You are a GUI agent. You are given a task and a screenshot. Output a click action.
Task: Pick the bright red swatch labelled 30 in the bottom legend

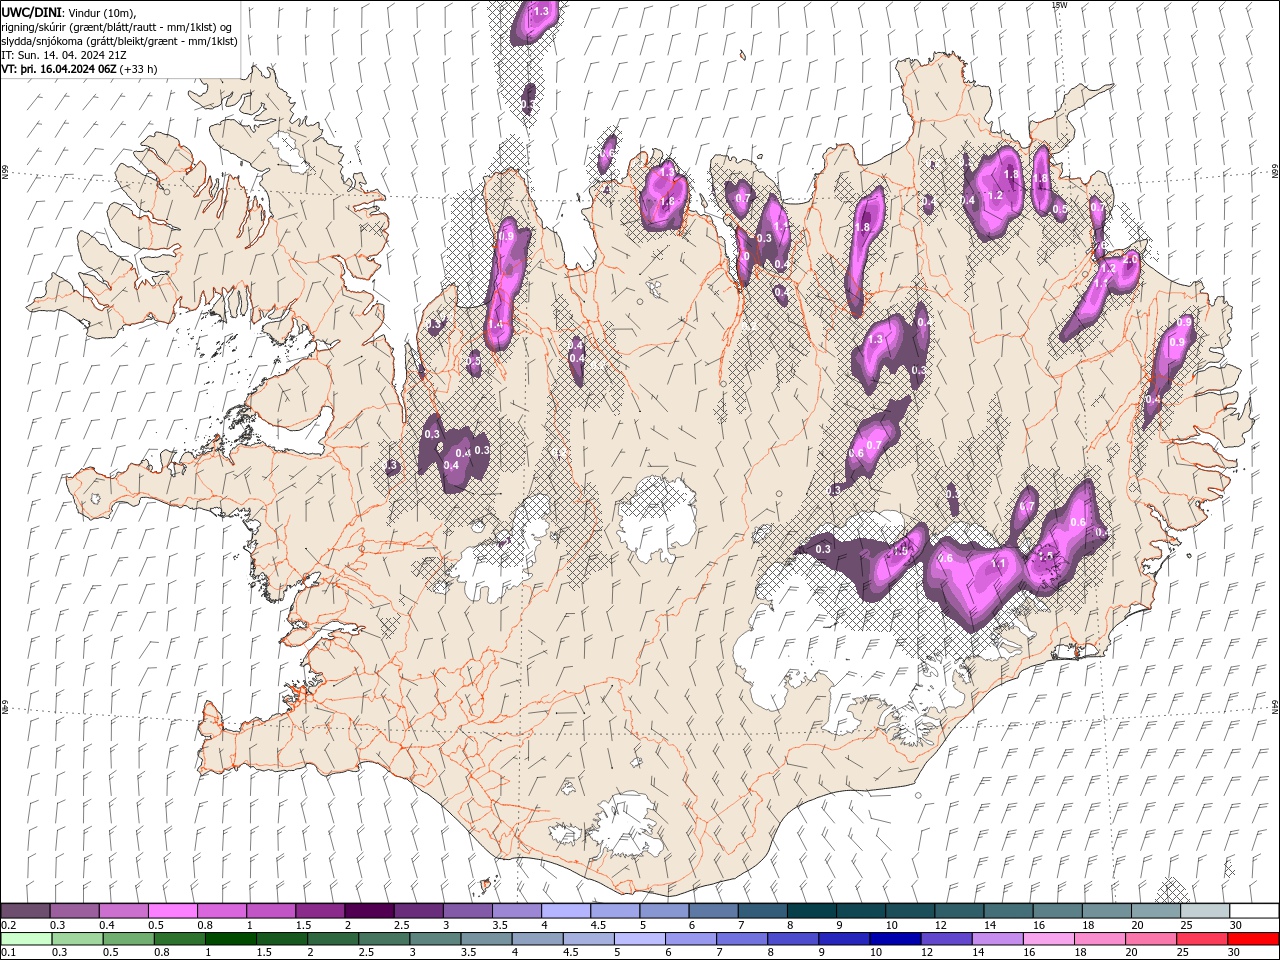(1253, 939)
